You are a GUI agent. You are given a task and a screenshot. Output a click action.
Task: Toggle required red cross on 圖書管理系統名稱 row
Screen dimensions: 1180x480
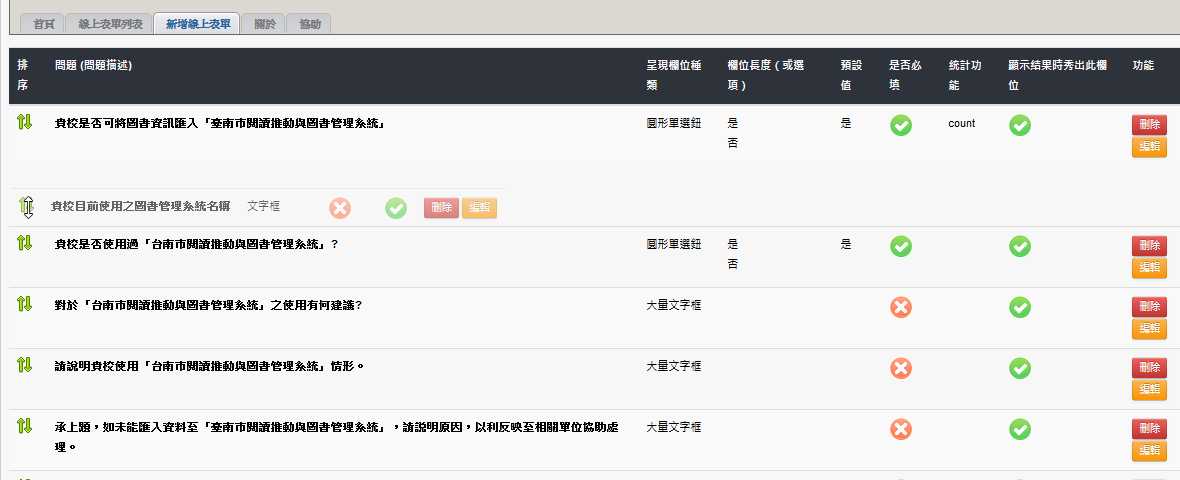pyautogui.click(x=341, y=208)
